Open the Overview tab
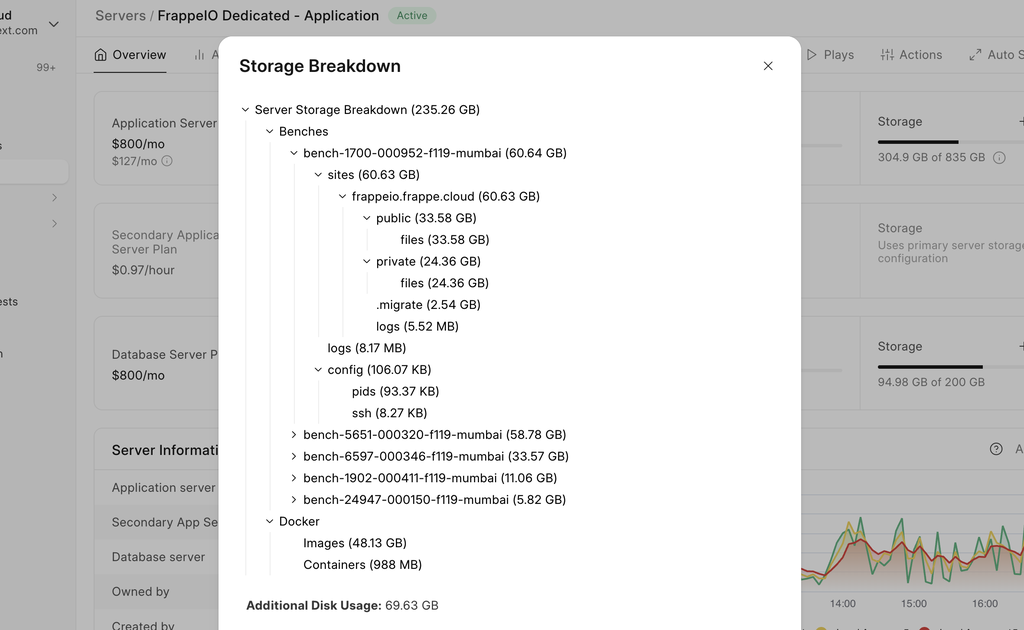The width and height of the screenshot is (1024, 630). 130,55
